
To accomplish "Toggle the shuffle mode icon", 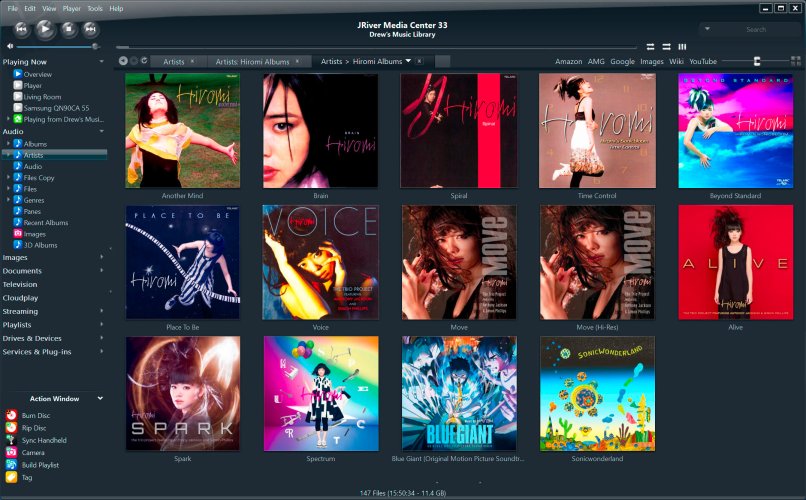I will click(x=666, y=47).
